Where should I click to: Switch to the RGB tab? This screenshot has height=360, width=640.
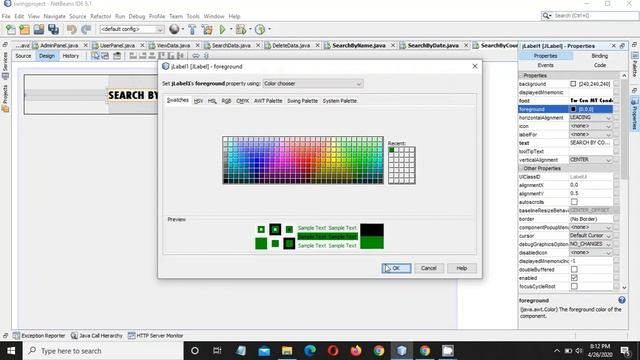pos(226,101)
